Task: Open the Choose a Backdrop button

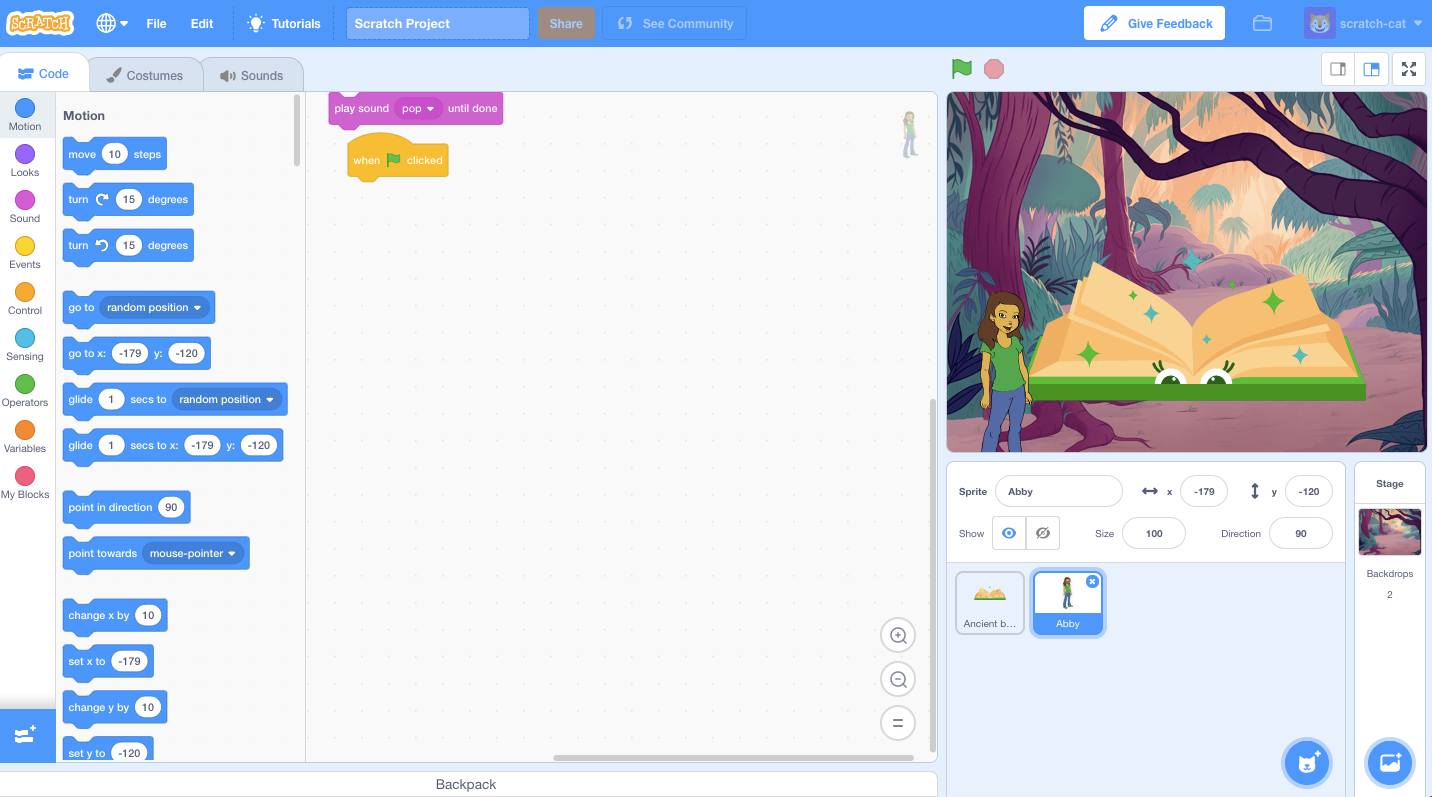Action: 1389,763
